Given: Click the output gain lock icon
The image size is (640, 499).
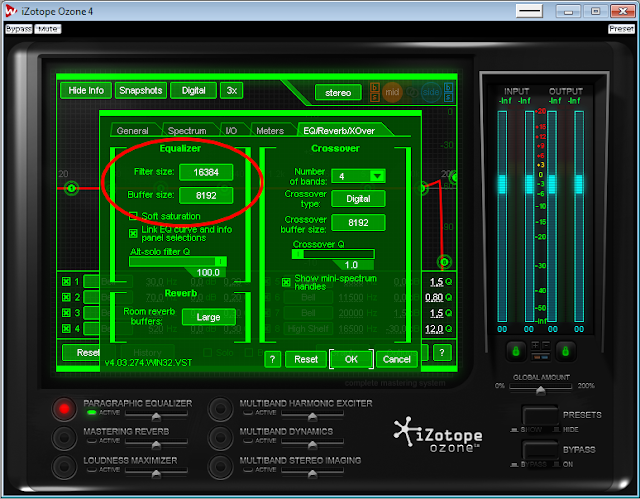Looking at the screenshot, I should (x=565, y=351).
